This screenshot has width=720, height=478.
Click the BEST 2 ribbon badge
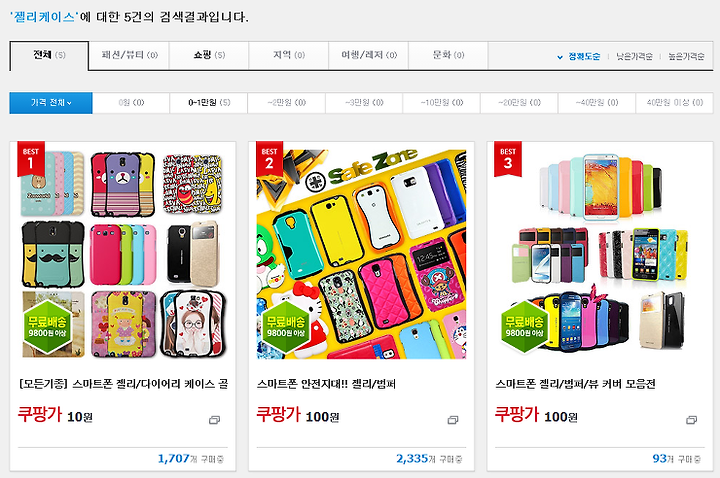click(x=269, y=159)
